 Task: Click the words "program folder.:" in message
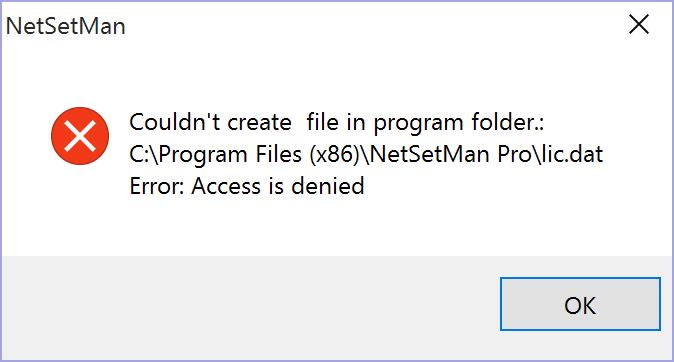click(x=459, y=123)
